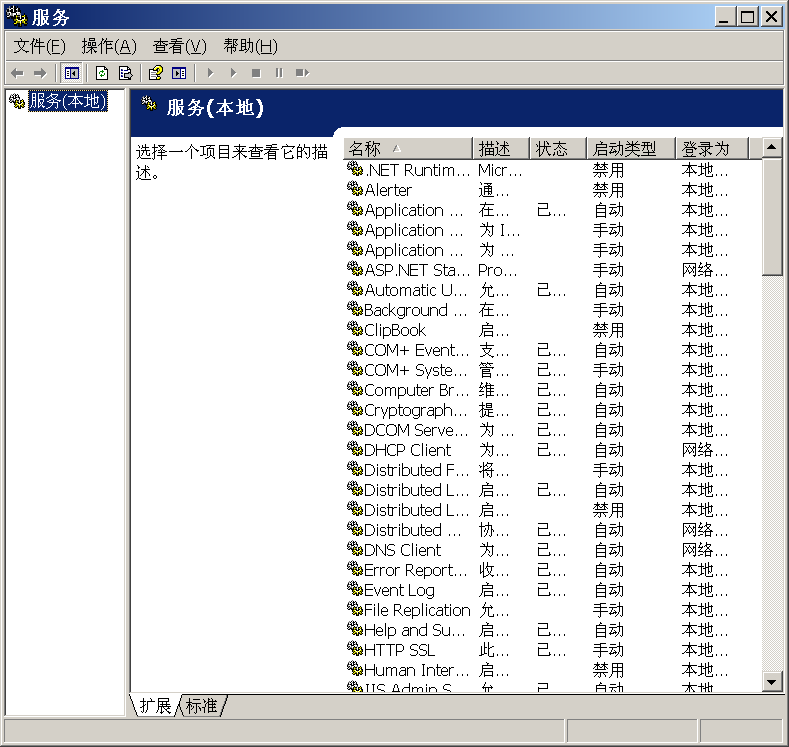Click the Restart Service icon
Screen dimensions: 789x747
pyautogui.click(x=302, y=73)
